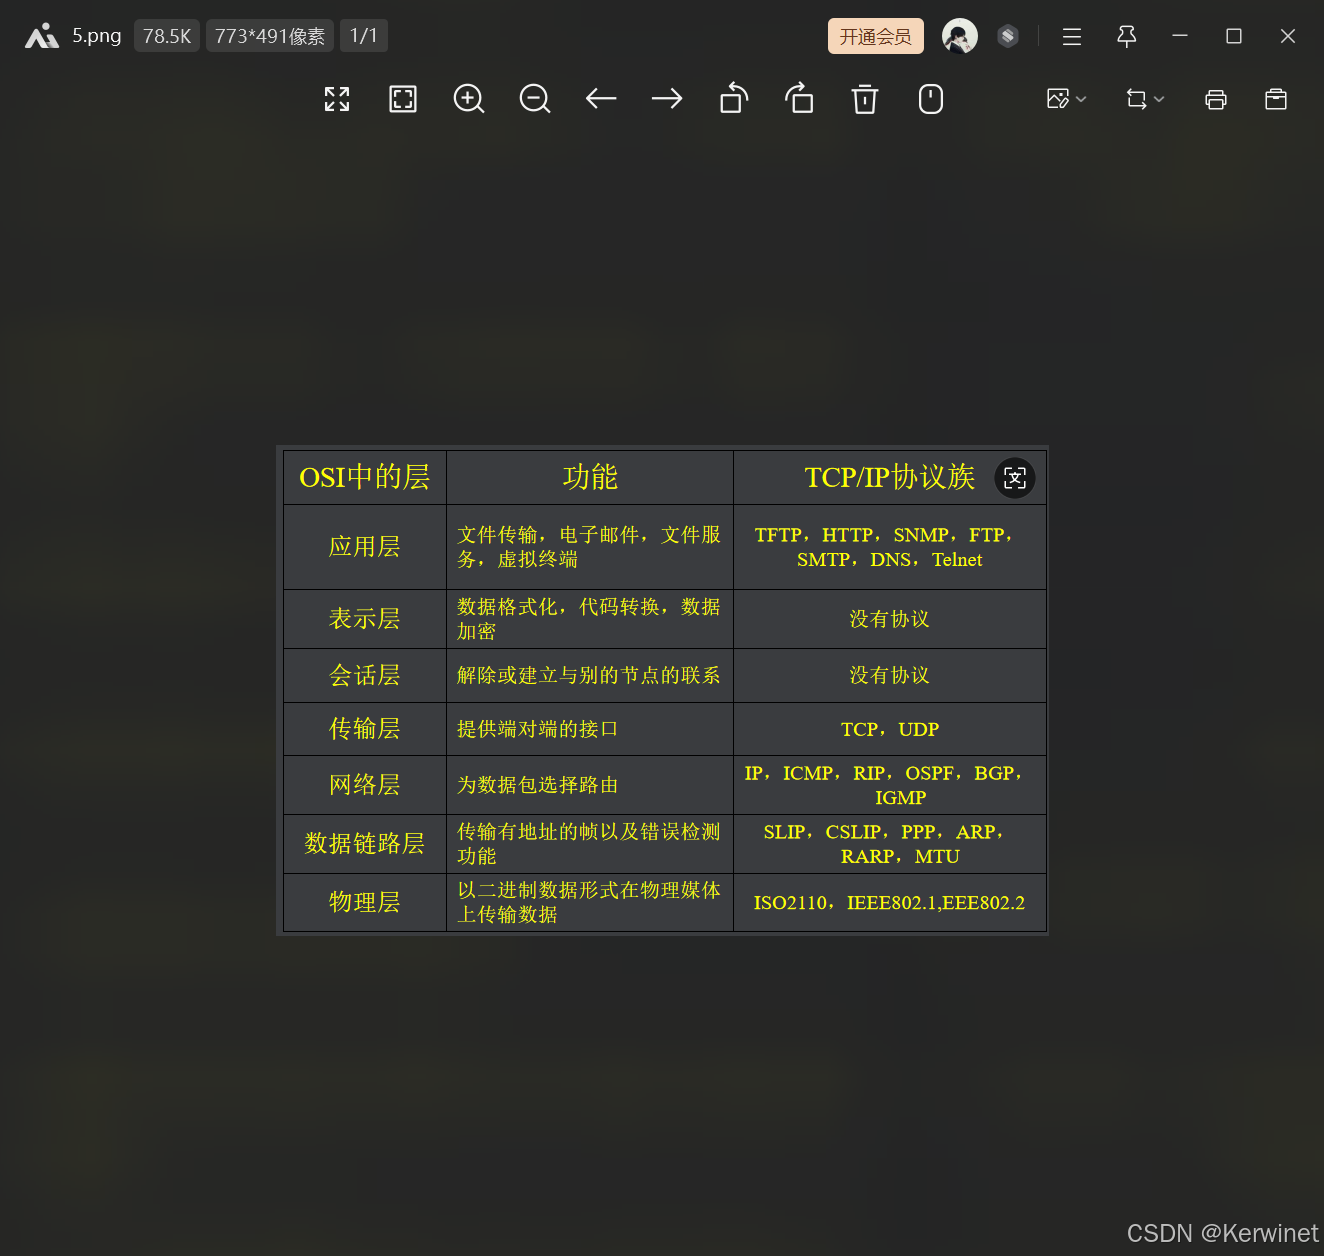Image resolution: width=1324 pixels, height=1256 pixels.
Task: Enter fullscreen view mode
Action: 337,99
